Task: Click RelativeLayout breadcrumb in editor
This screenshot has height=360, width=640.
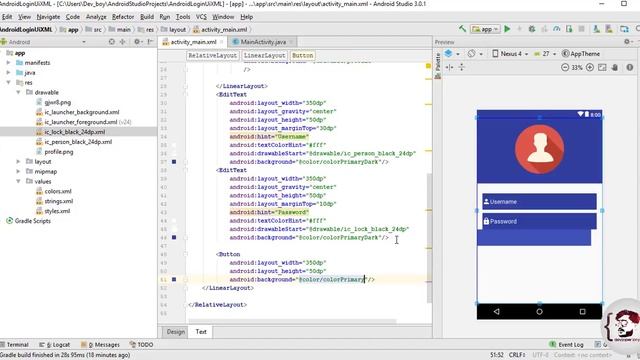Action: [x=213, y=56]
